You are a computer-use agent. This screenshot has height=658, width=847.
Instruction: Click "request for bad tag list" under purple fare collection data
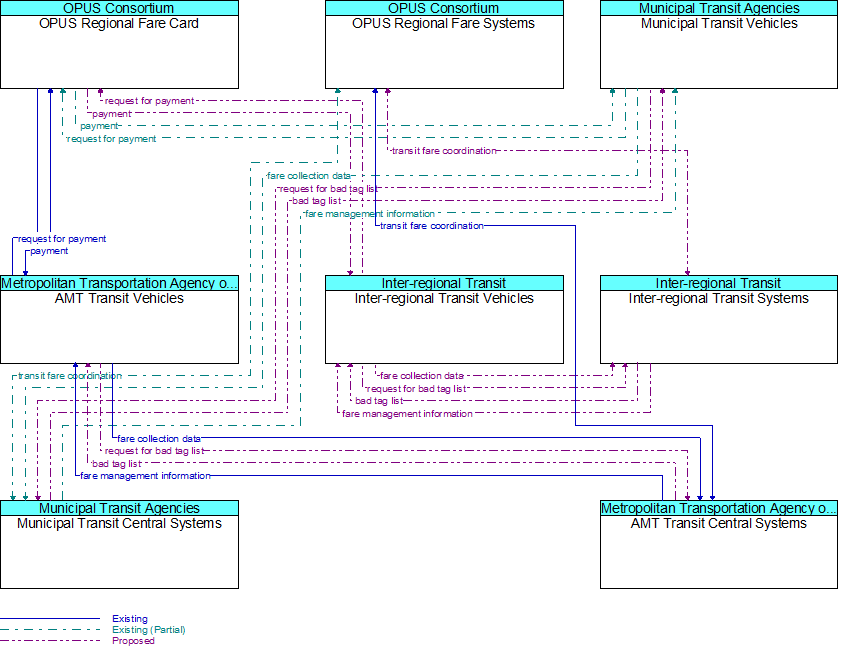tap(416, 388)
